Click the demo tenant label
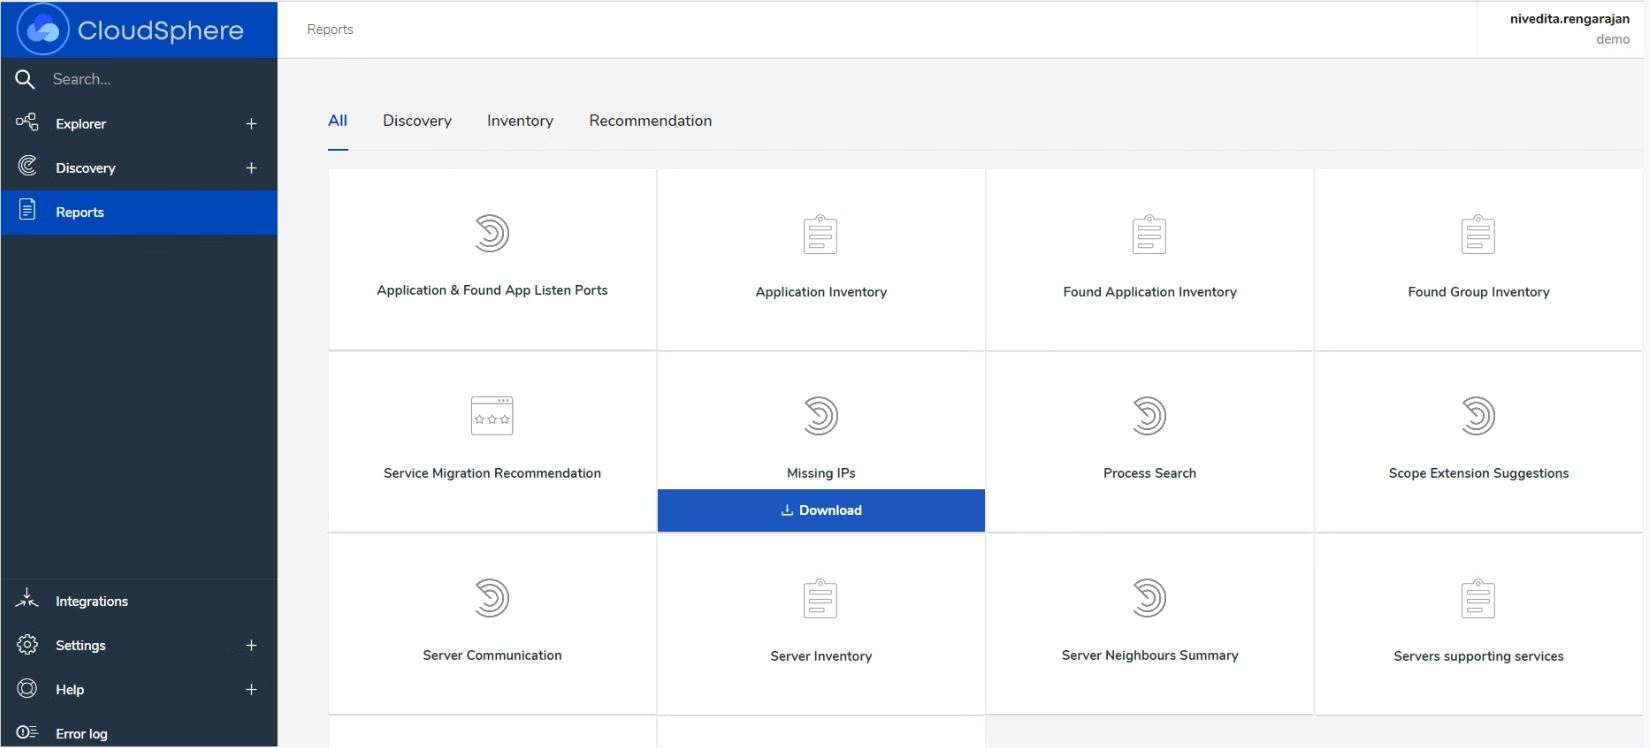The image size is (1650, 748). click(x=1612, y=39)
